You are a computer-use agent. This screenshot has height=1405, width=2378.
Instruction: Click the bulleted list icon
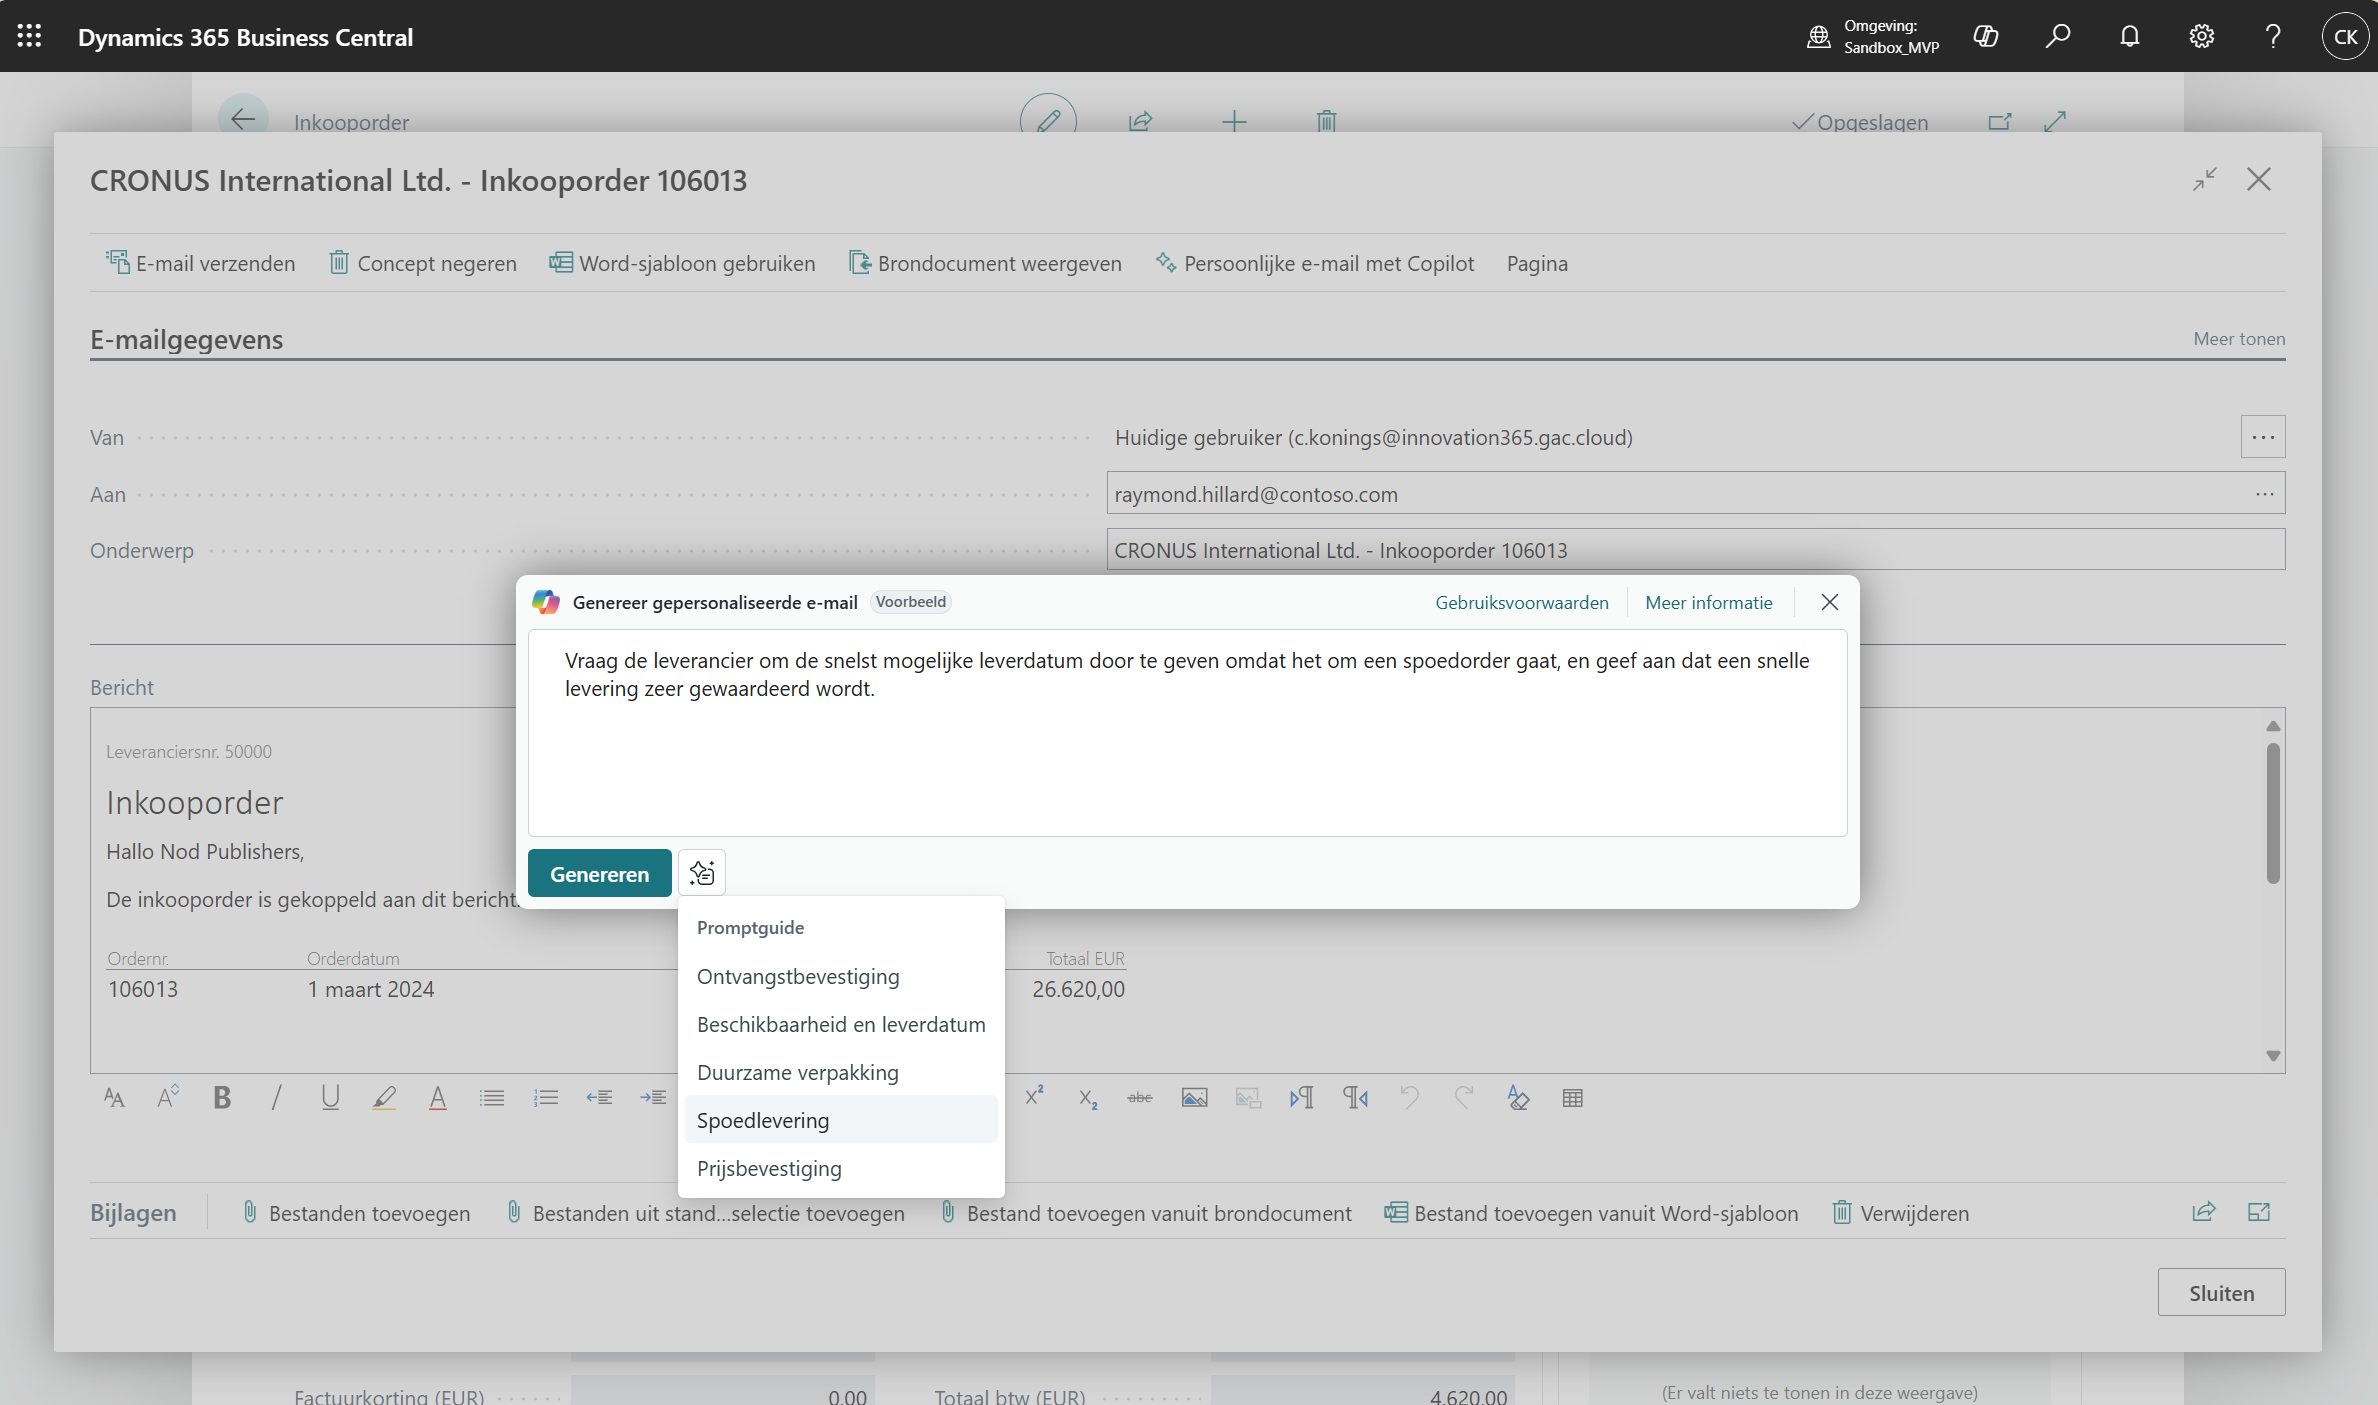(491, 1098)
